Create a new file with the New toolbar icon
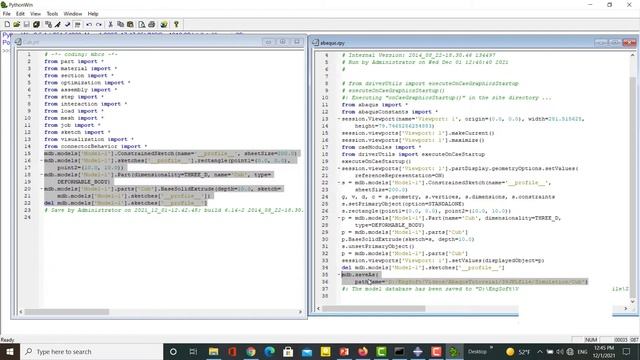This screenshot has width=640, height=360. click(x=7, y=24)
